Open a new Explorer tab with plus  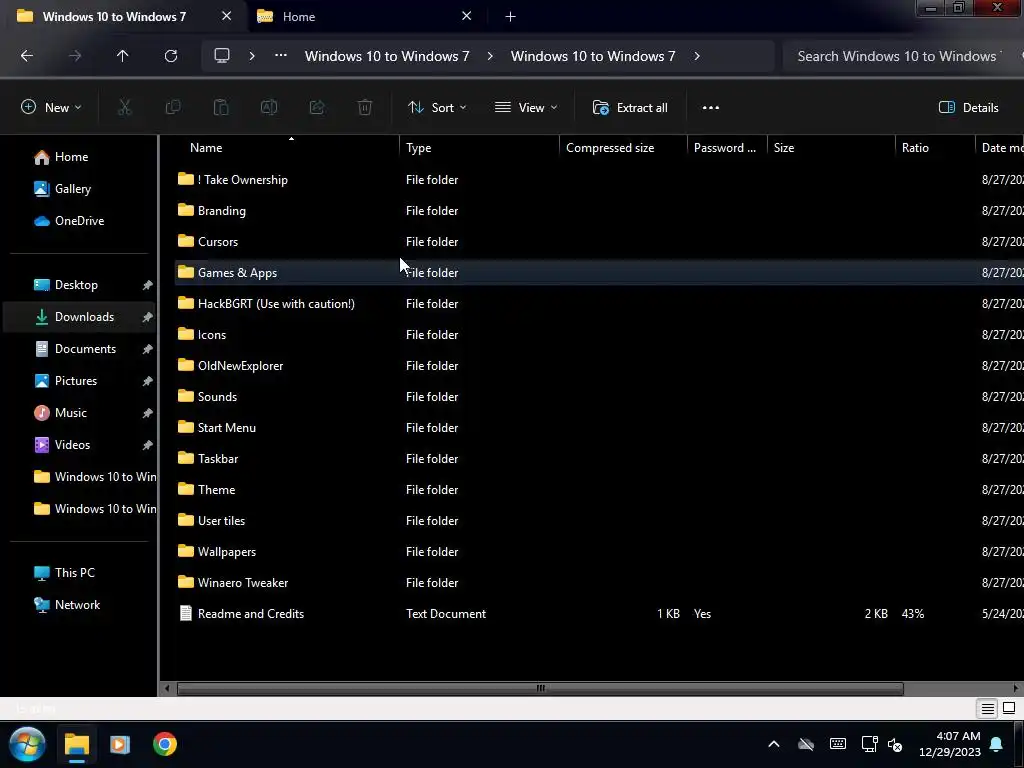click(x=511, y=17)
